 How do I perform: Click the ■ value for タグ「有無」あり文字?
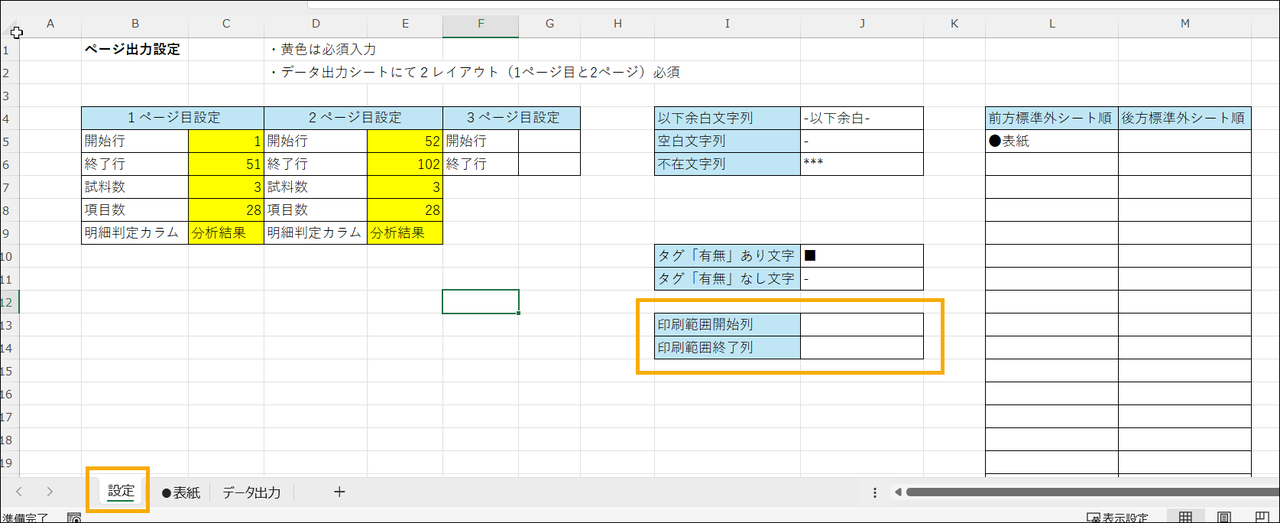click(x=862, y=256)
